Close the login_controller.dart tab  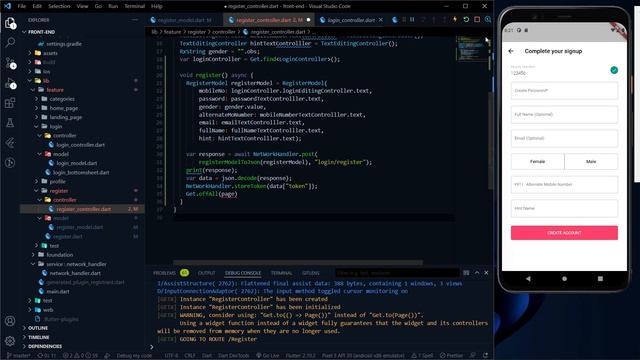click(381, 20)
